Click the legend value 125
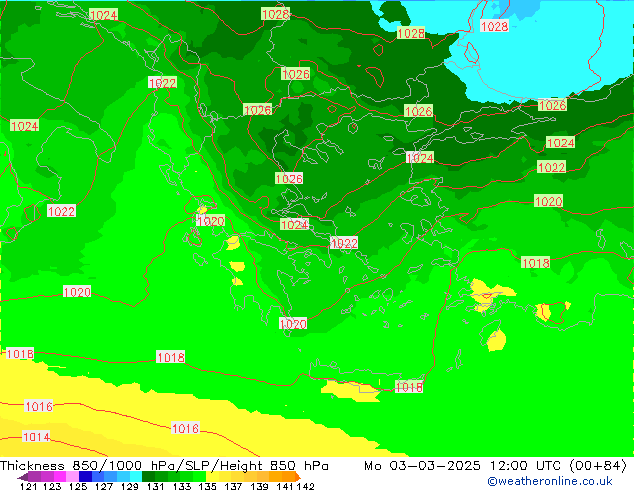The image size is (634, 490). (78, 486)
